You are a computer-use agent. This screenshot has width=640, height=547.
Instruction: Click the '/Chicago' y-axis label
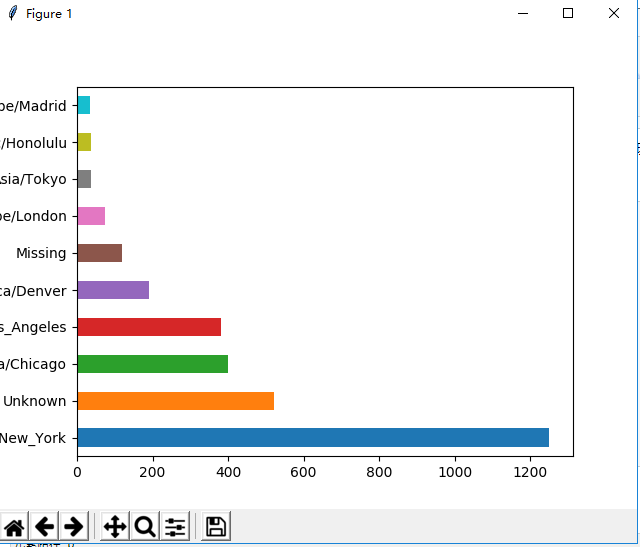[x=35, y=364]
